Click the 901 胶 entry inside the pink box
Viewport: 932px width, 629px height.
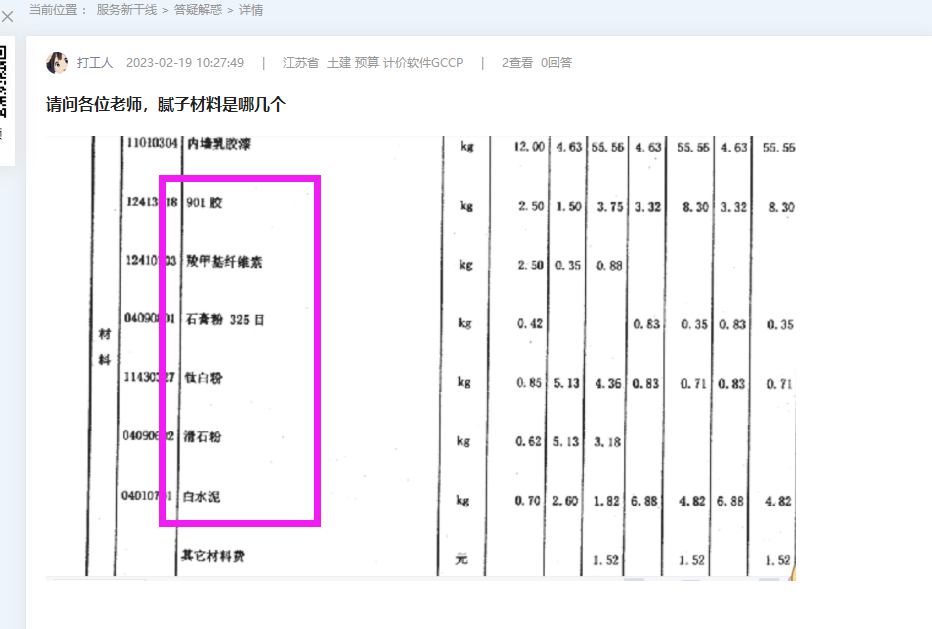(x=204, y=203)
